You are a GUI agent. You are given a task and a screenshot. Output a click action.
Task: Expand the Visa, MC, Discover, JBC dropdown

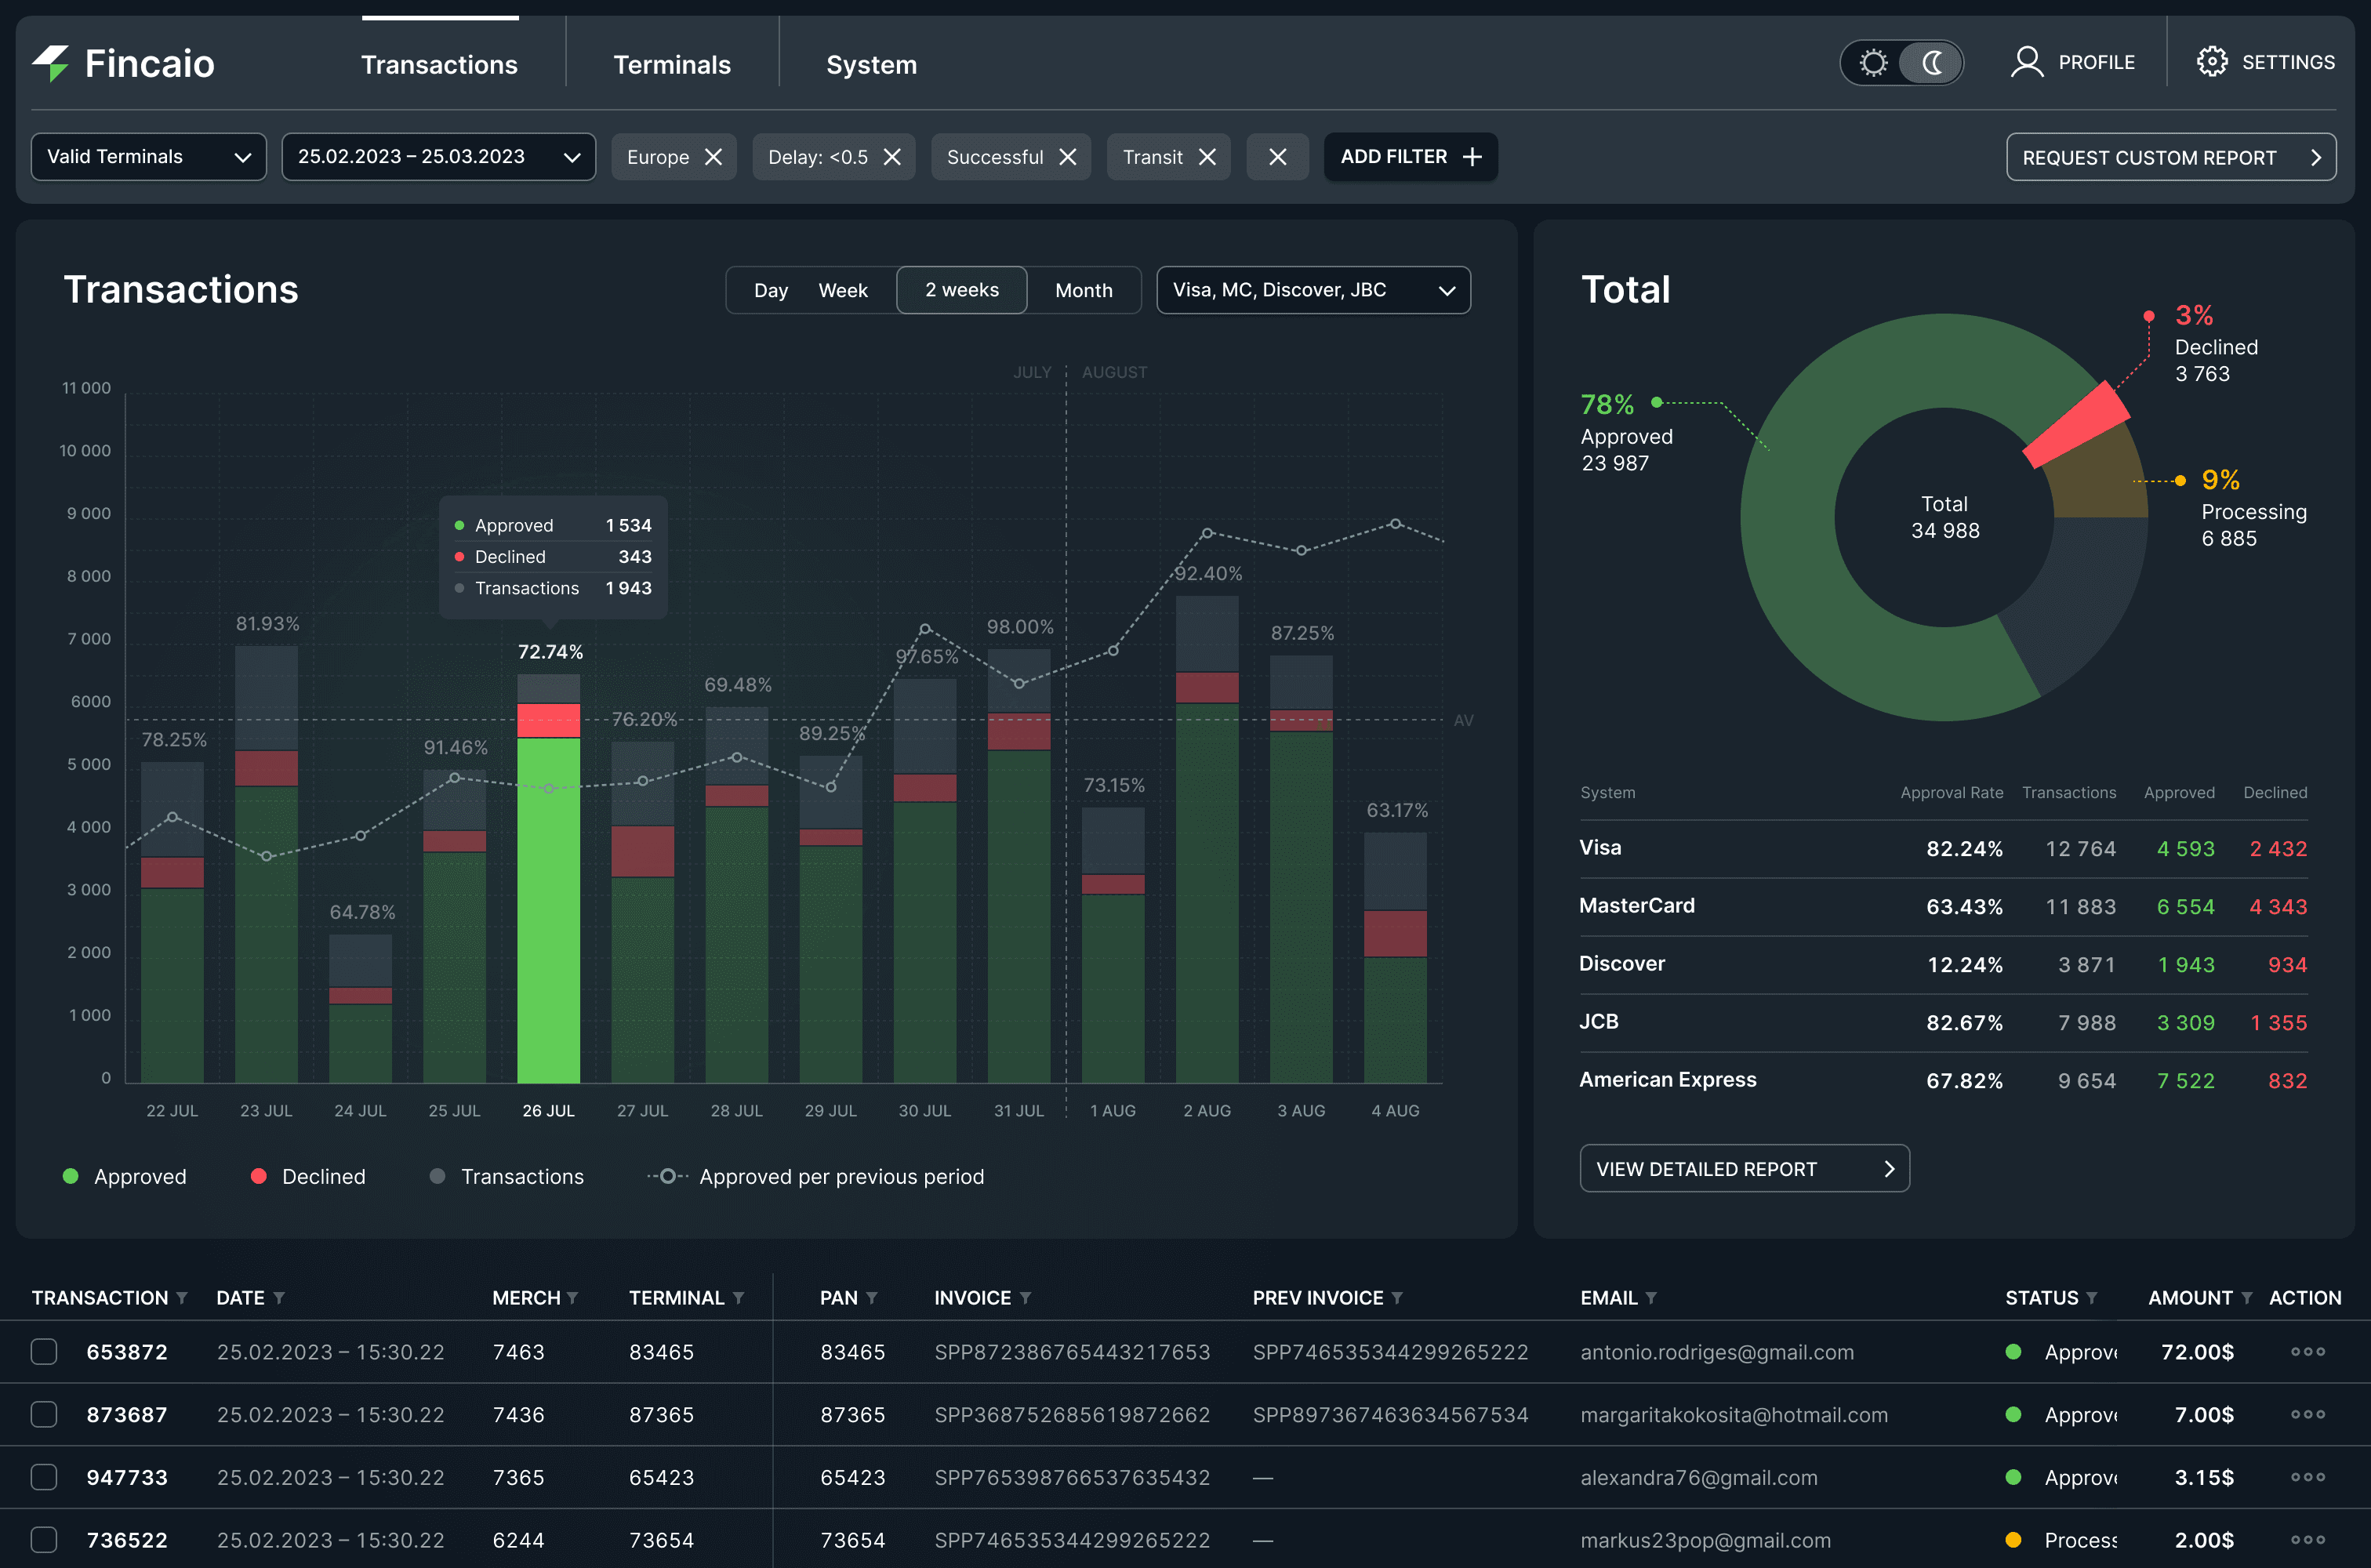[x=1313, y=290]
